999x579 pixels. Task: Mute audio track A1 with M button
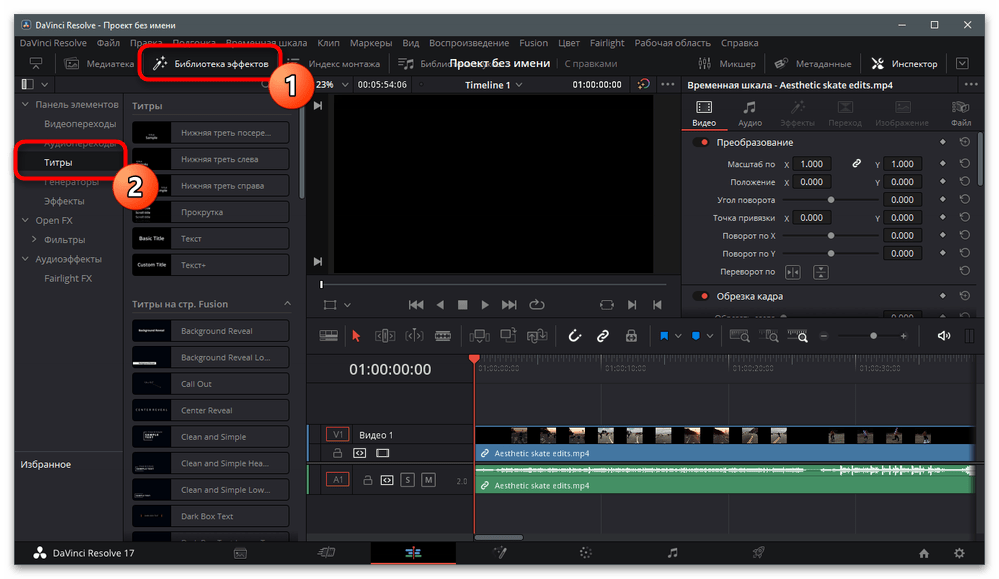428,481
